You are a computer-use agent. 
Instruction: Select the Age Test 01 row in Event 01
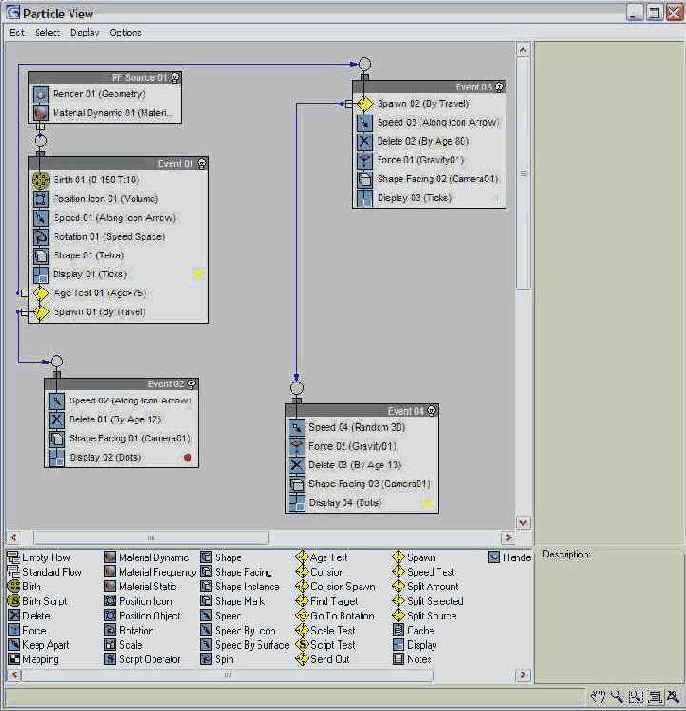pos(100,293)
